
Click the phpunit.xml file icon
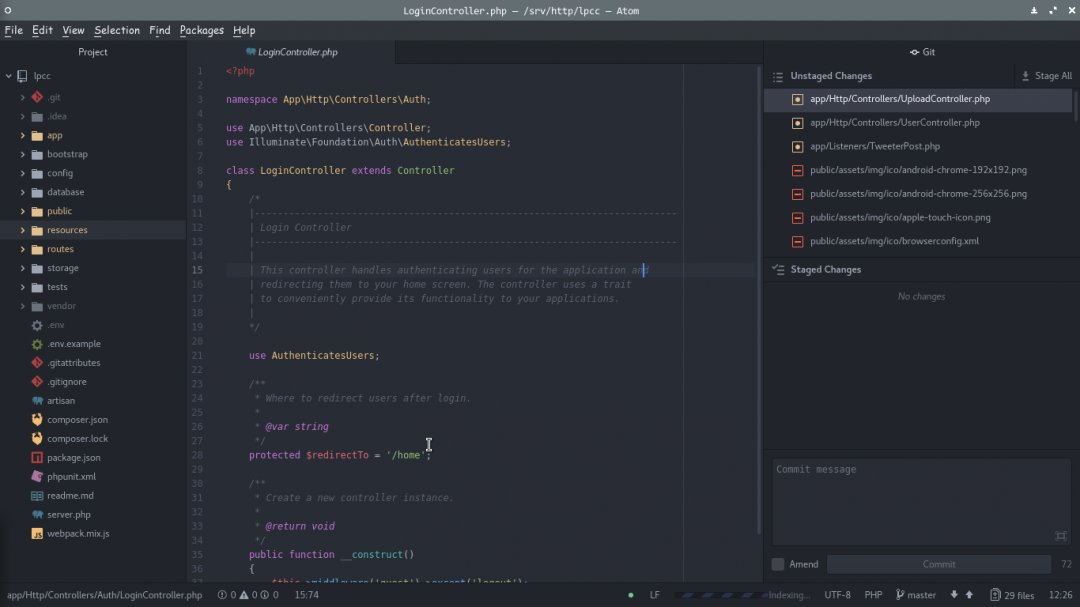(37, 476)
